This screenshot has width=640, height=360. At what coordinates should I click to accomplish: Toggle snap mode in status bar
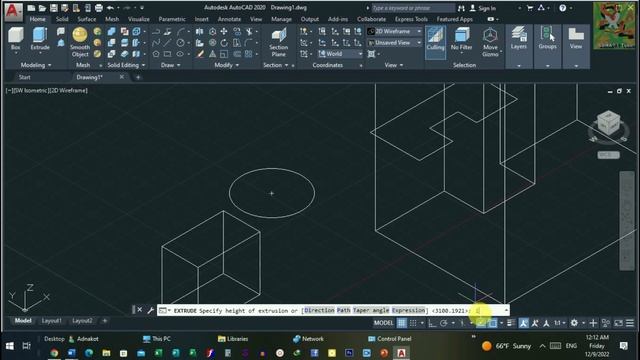pos(413,323)
